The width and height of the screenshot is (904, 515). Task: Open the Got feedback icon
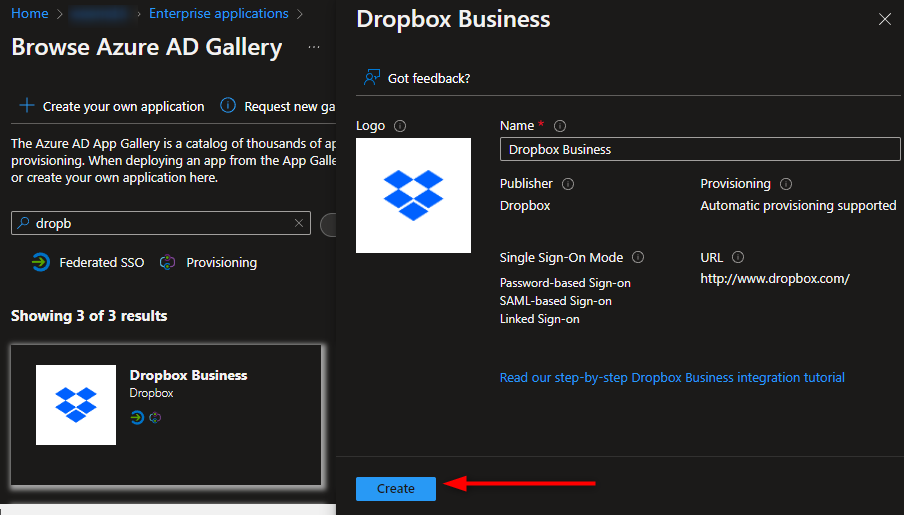click(x=372, y=78)
